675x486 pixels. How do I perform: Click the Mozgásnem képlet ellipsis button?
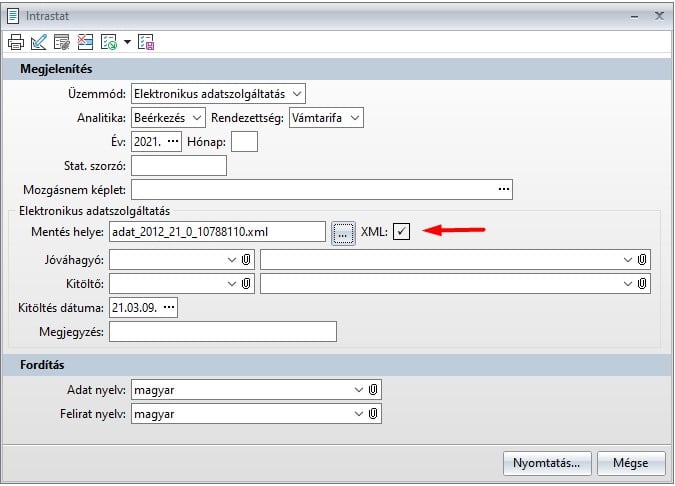(504, 190)
